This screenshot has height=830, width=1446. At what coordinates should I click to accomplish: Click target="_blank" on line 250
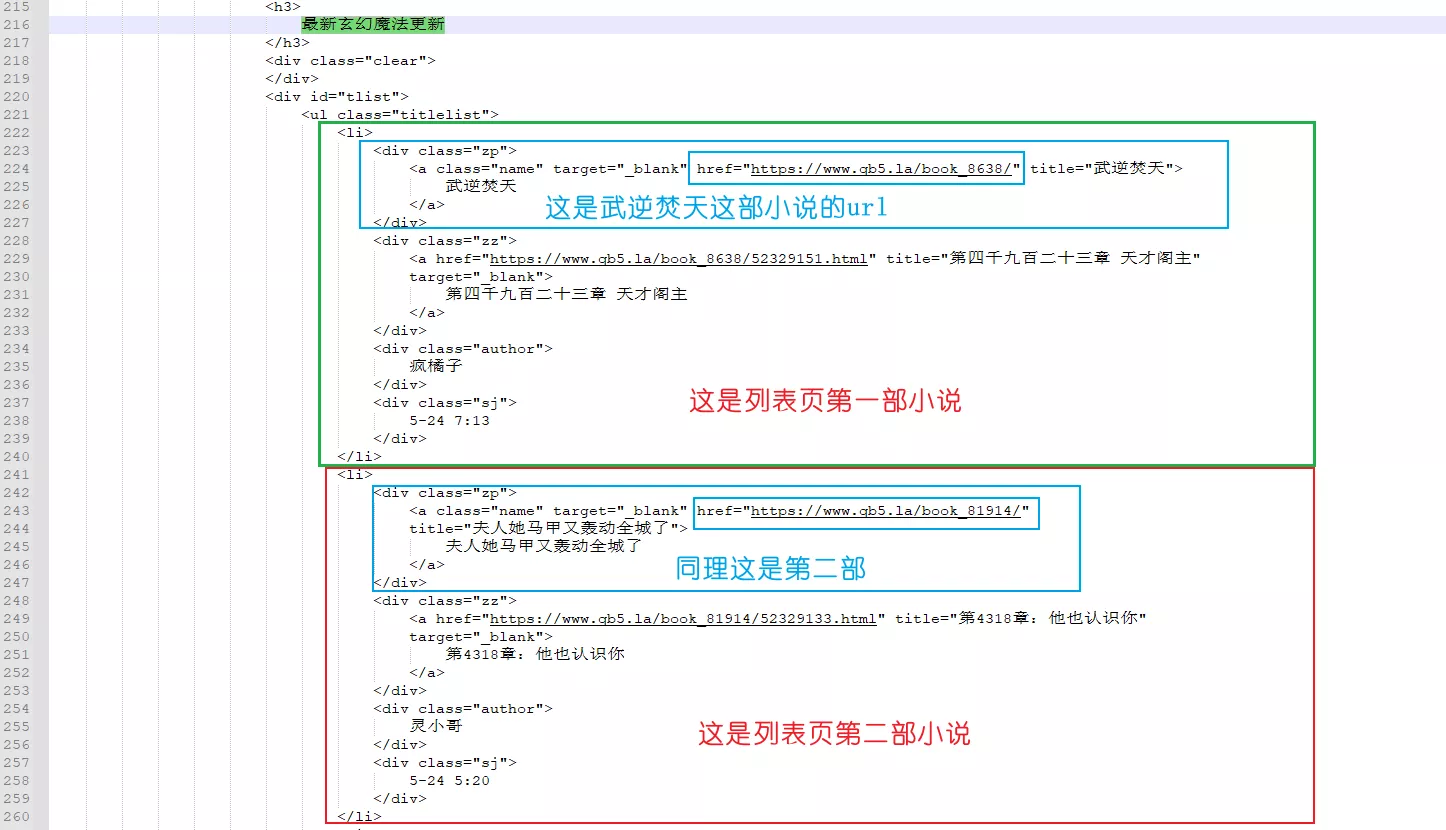click(x=481, y=637)
